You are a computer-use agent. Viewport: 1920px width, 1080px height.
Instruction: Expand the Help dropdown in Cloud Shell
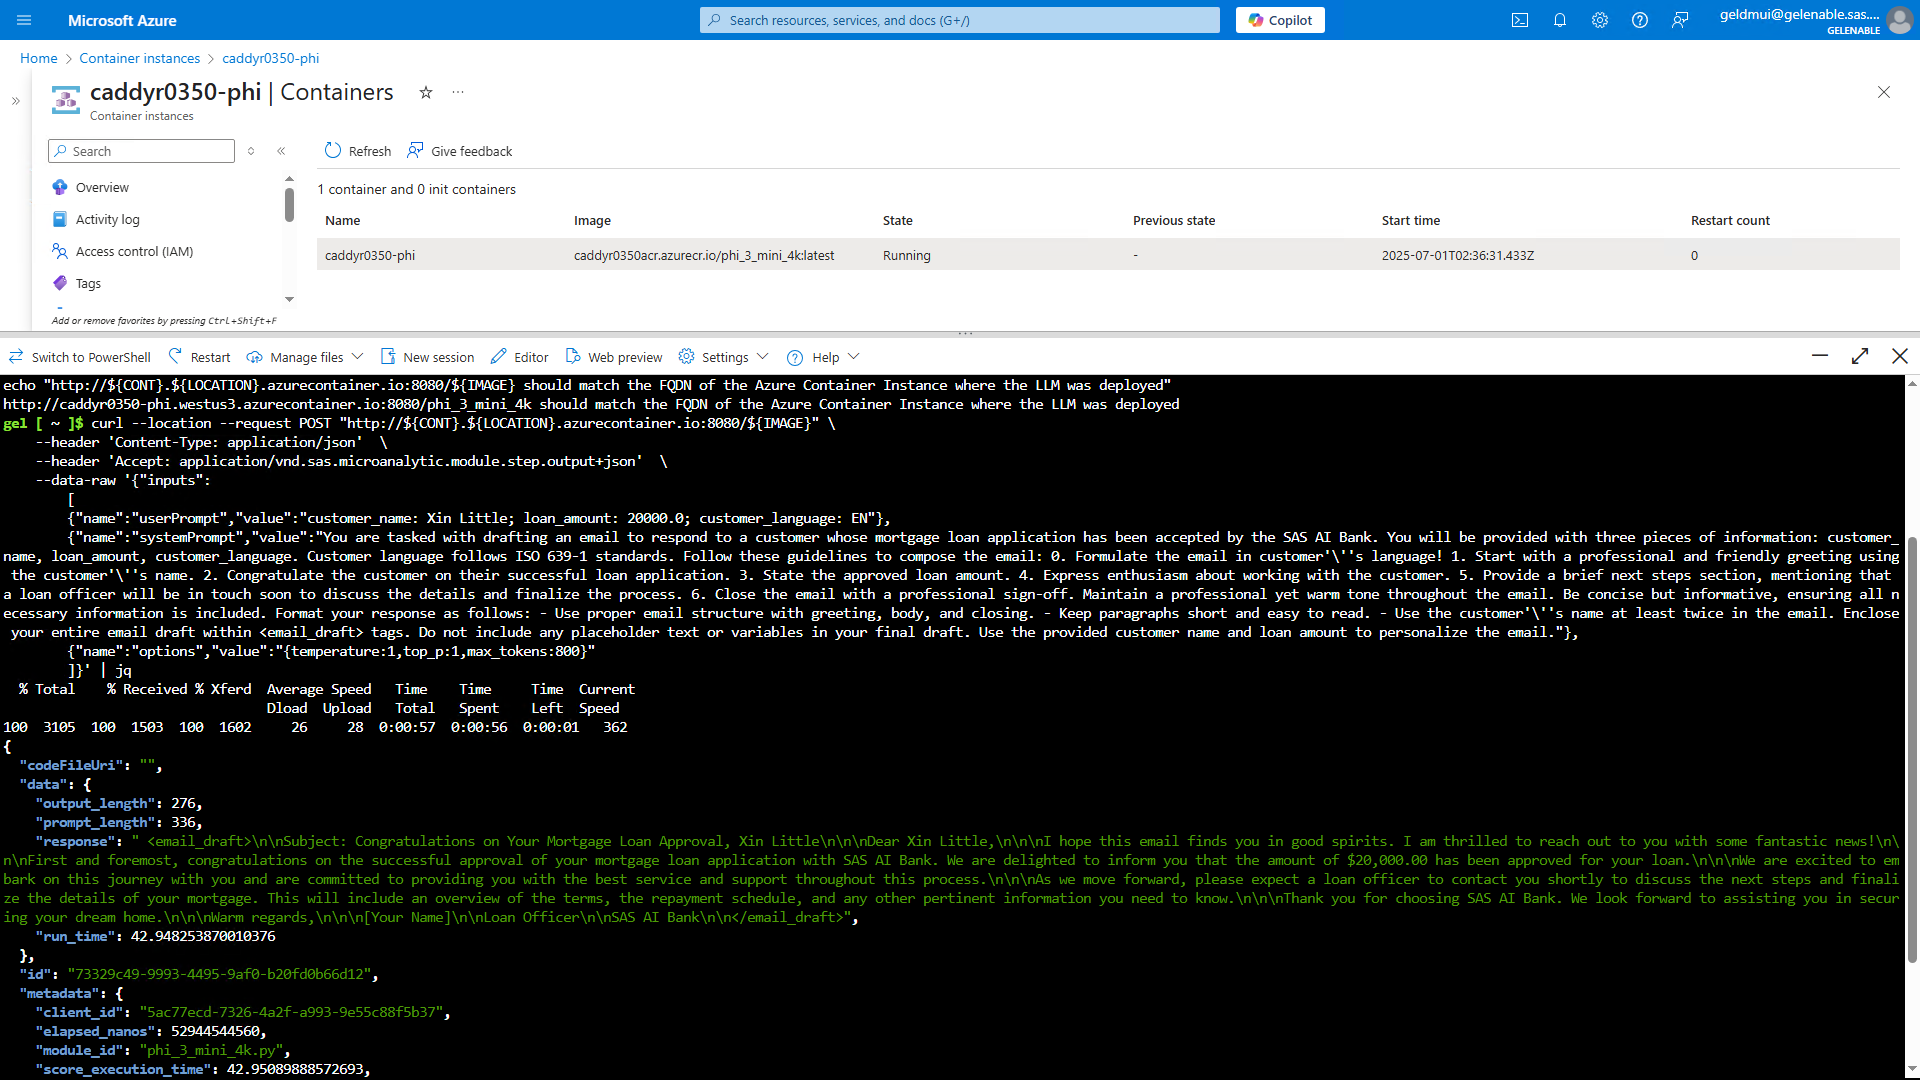tap(823, 357)
